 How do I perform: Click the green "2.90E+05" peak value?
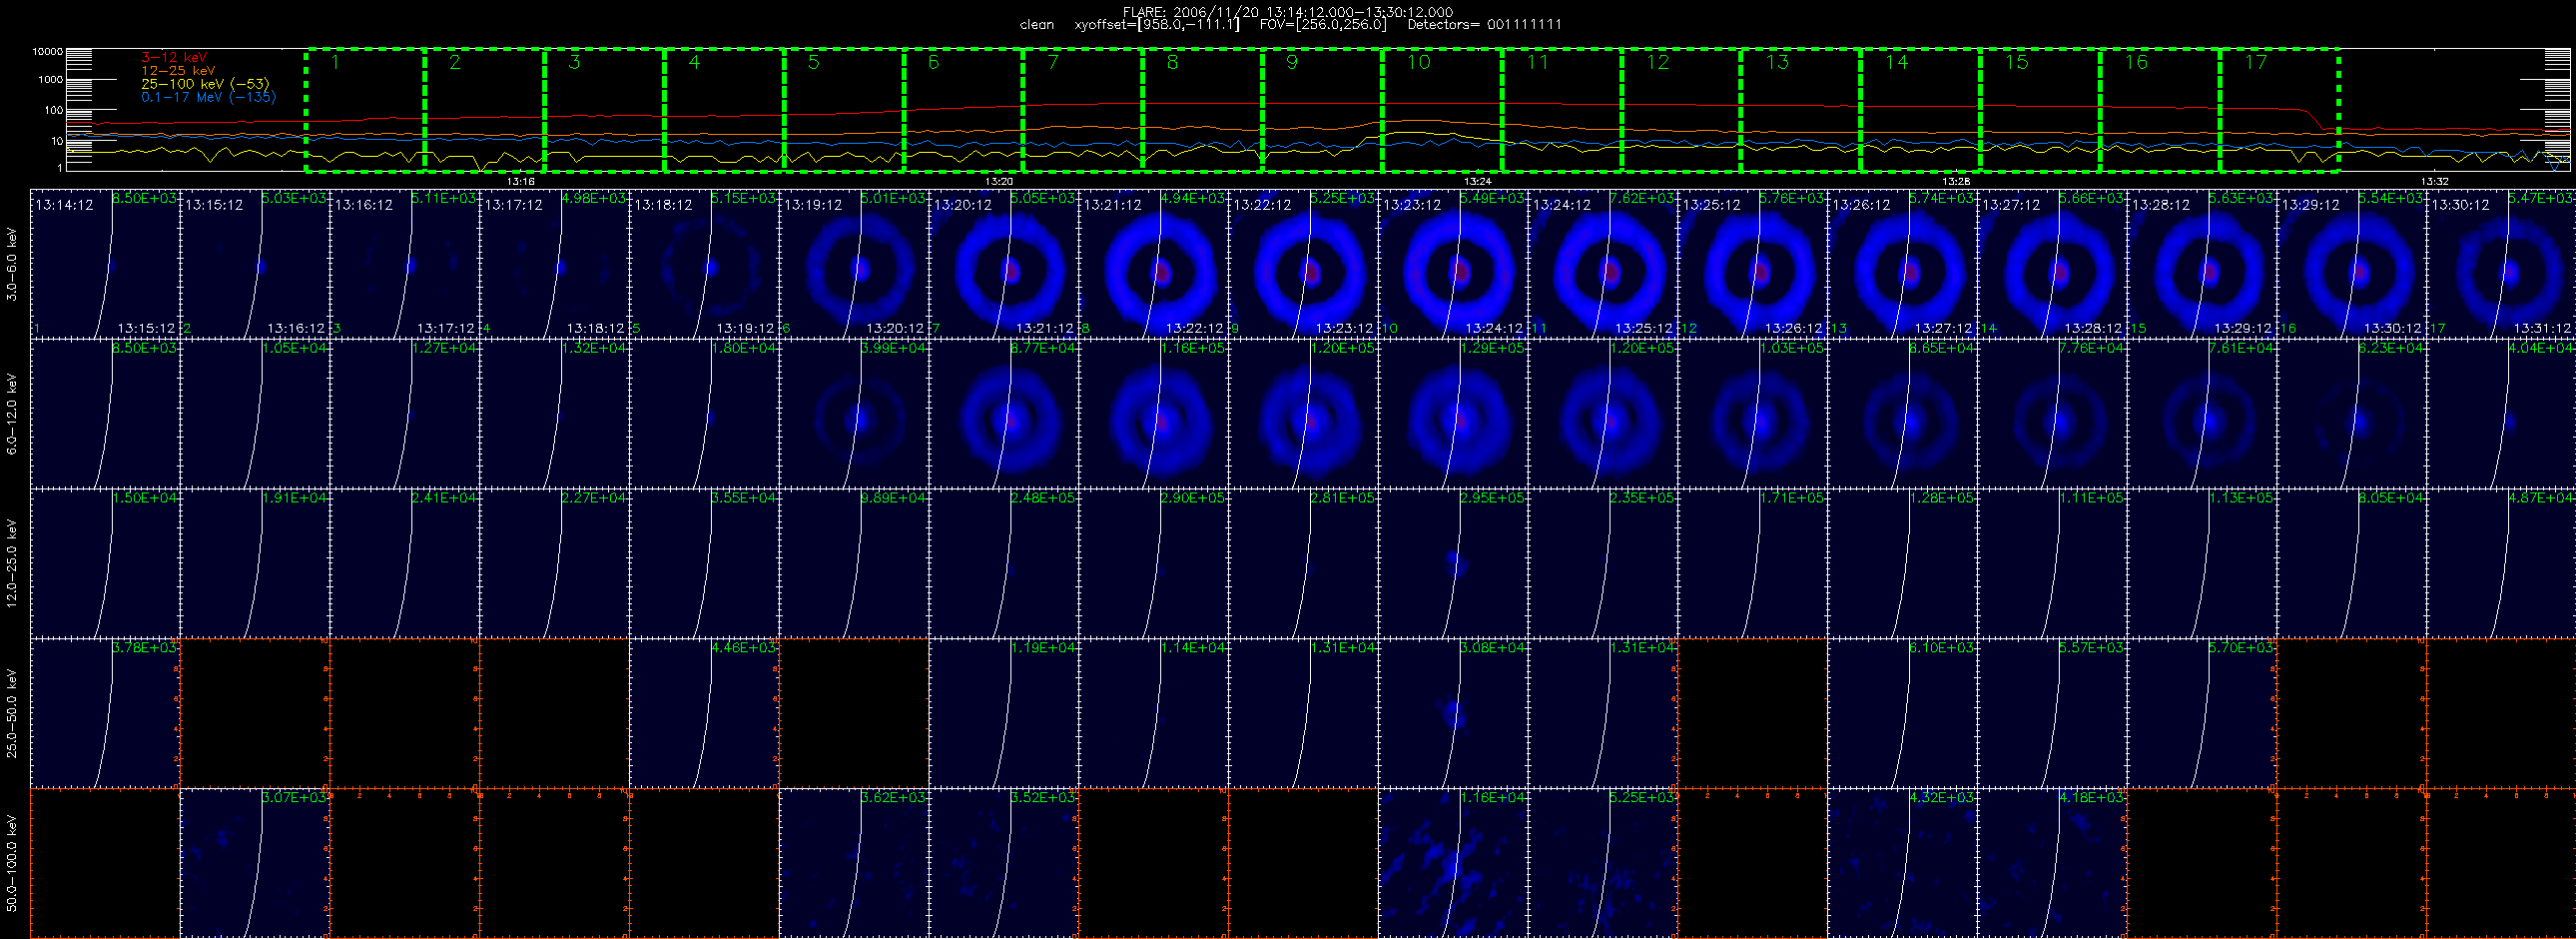point(1193,498)
